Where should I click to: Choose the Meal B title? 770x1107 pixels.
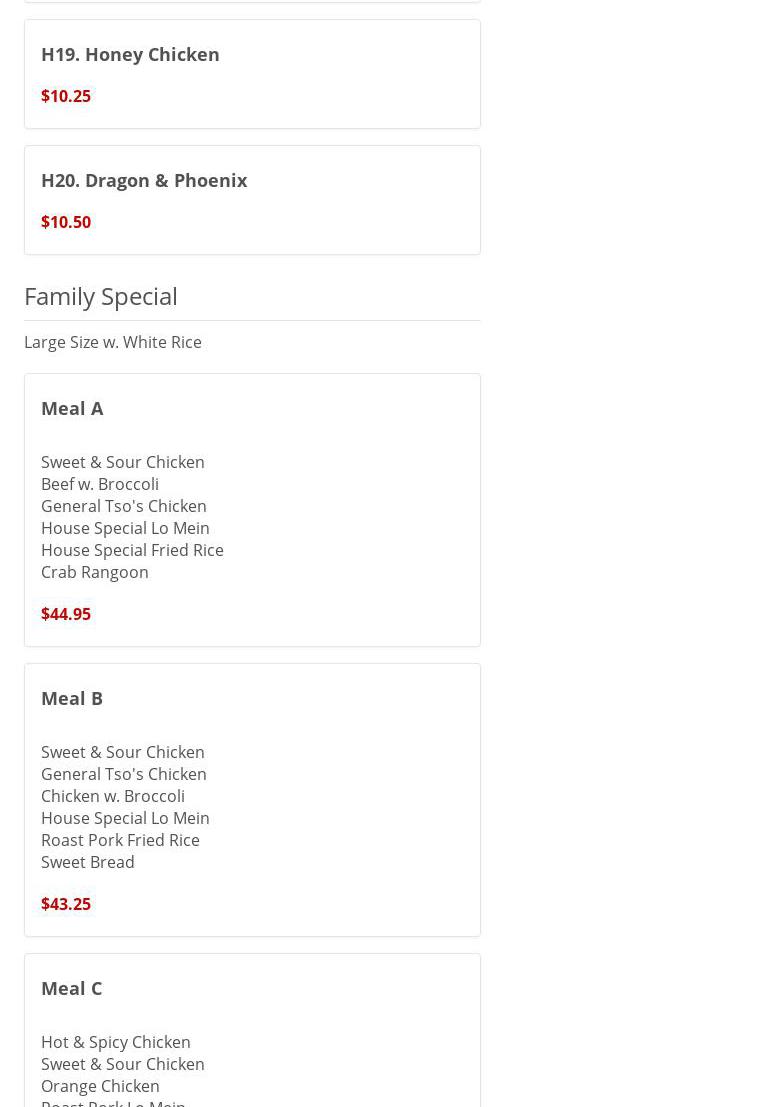point(72,698)
